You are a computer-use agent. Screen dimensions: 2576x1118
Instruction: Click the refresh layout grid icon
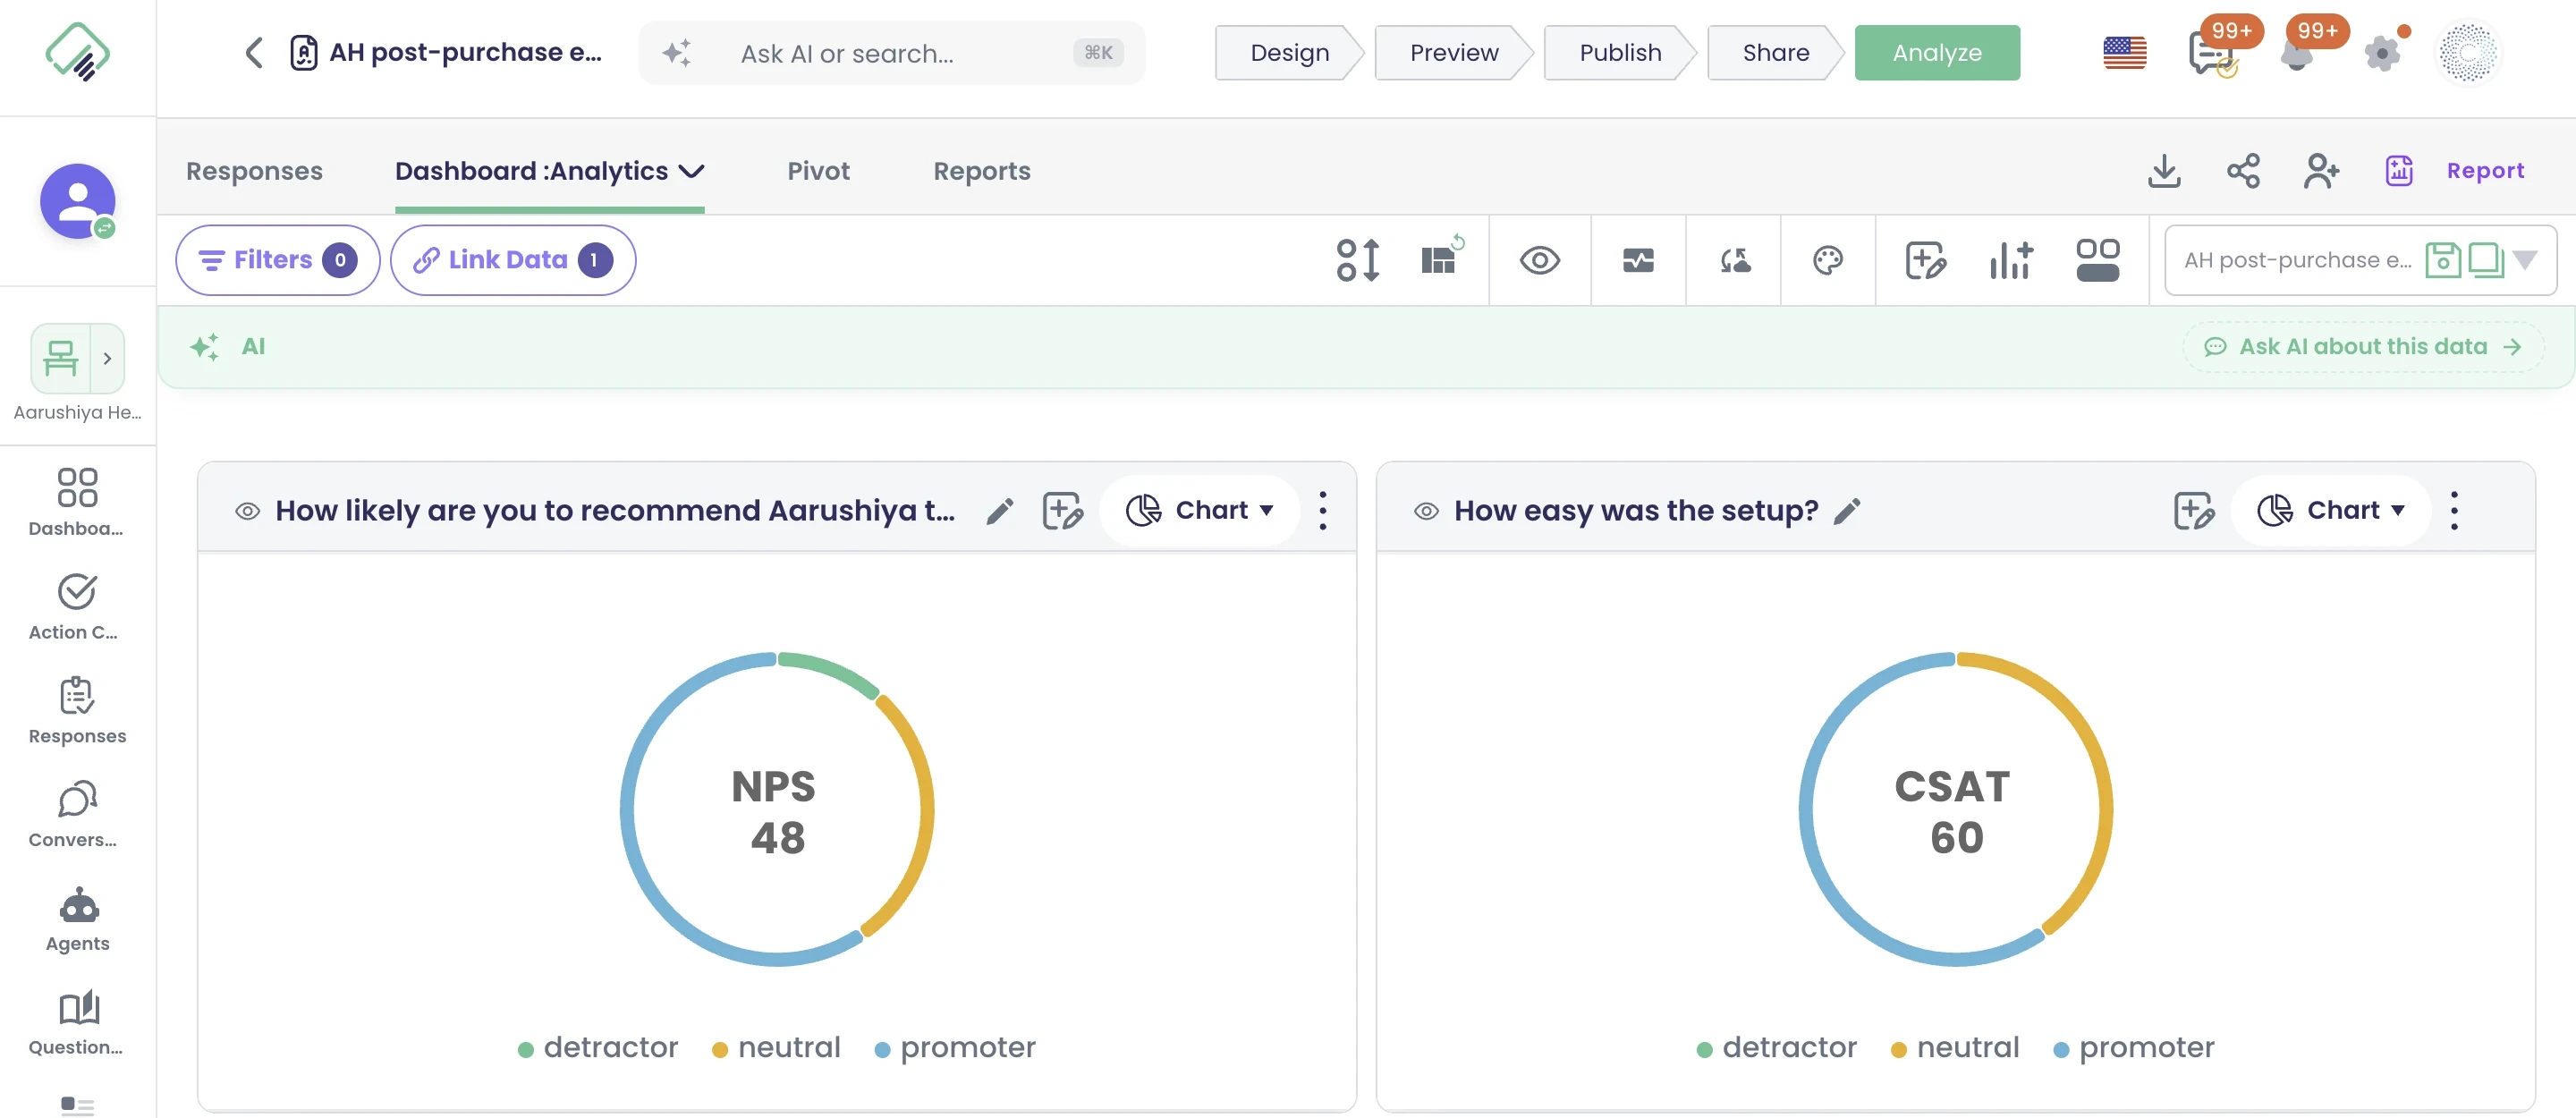[1442, 256]
